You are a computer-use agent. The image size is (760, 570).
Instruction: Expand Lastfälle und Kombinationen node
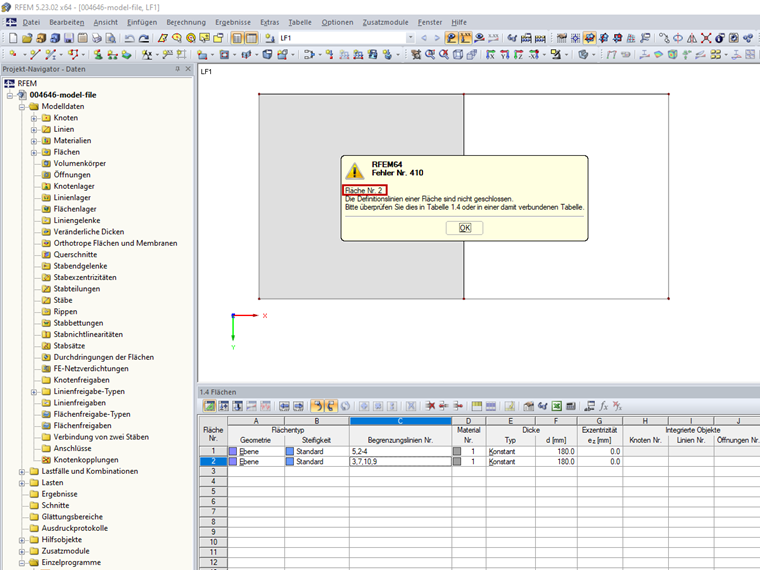pyautogui.click(x=22, y=471)
